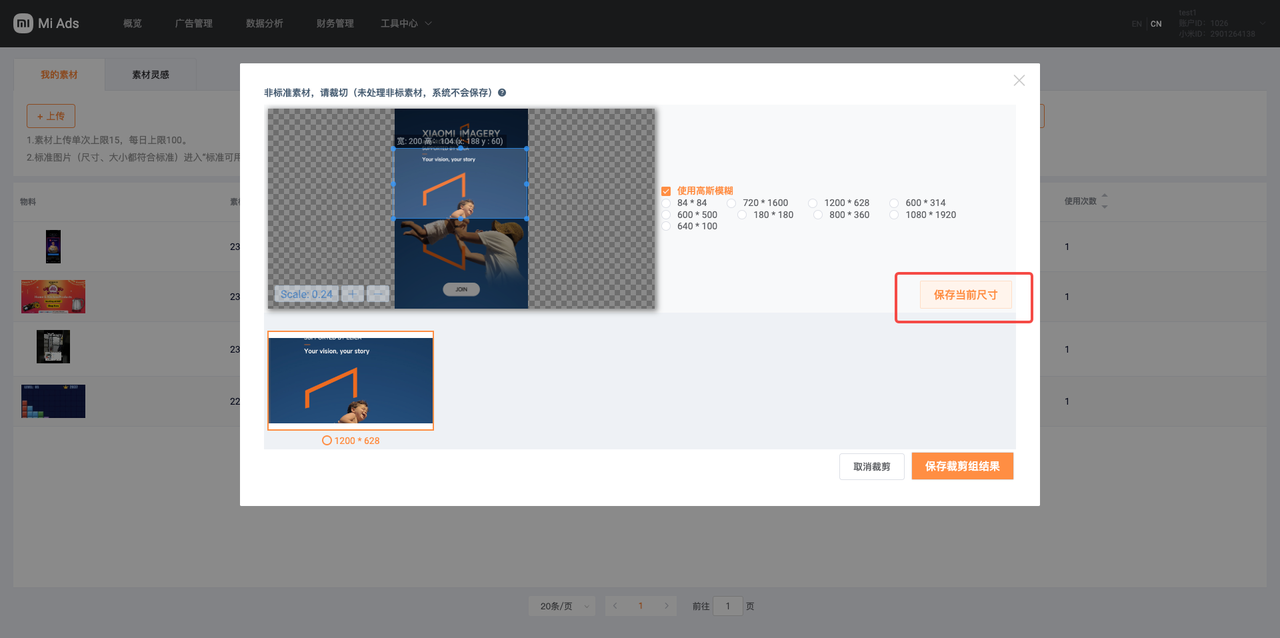
Task: Expand the 工具中心 dropdown menu
Action: click(406, 23)
